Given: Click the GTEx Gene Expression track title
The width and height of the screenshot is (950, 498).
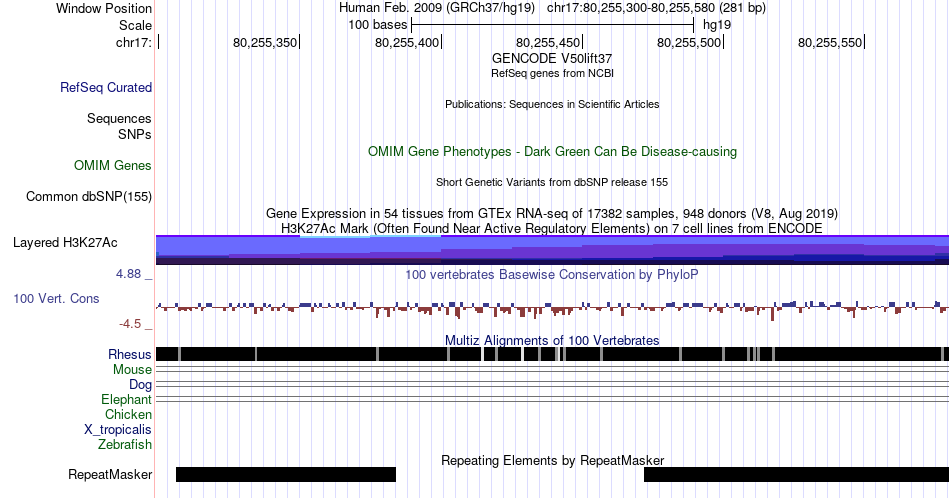Looking at the screenshot, I should point(552,213).
